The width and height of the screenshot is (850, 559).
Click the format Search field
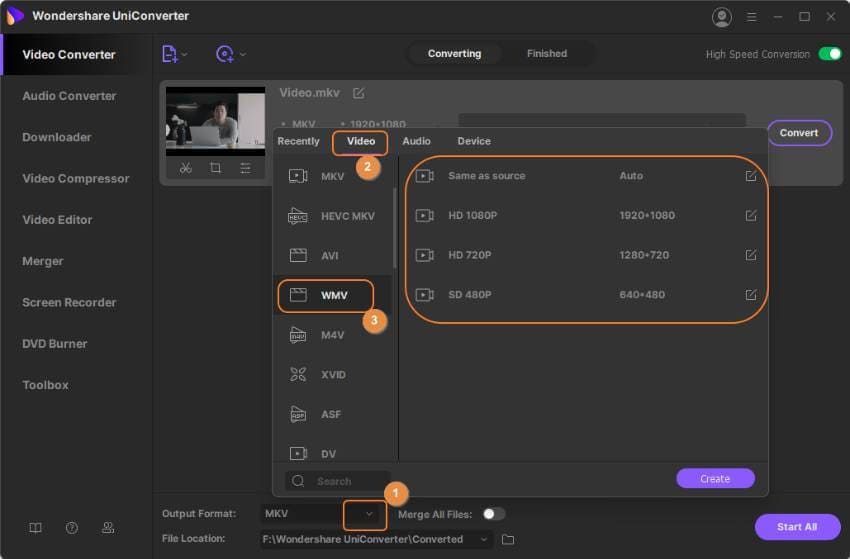337,481
